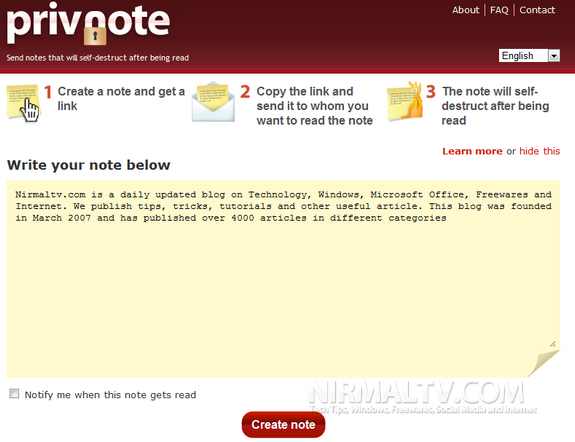The width and height of the screenshot is (575, 442).
Task: Click the sticky note with hand cursor icon
Action: click(23, 103)
